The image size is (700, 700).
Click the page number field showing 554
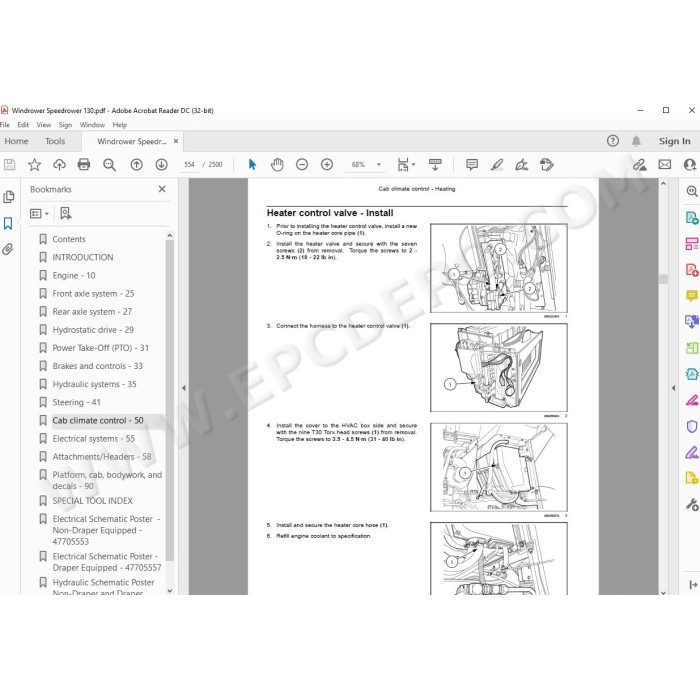pyautogui.click(x=189, y=165)
